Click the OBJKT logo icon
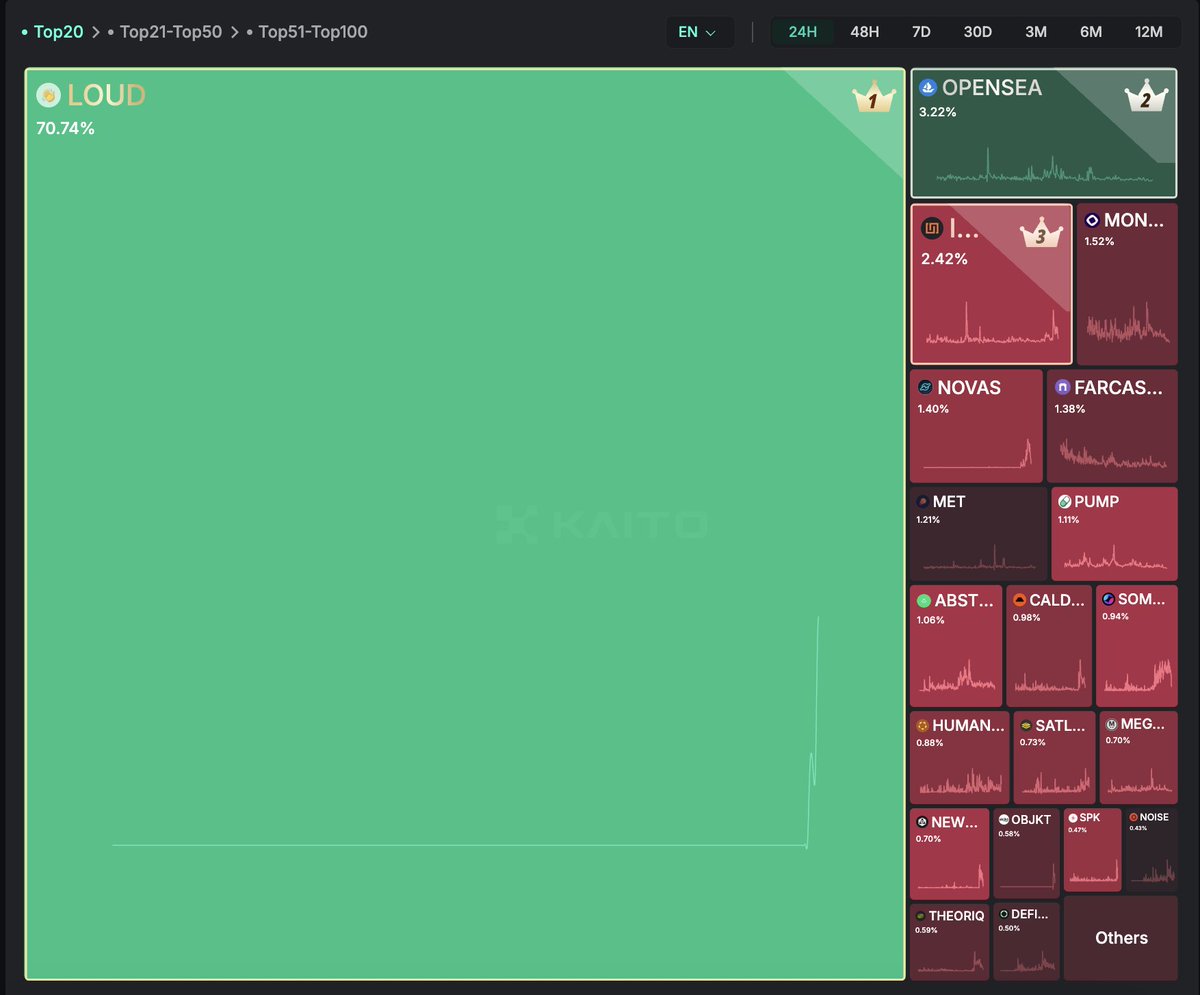1200x995 pixels. (x=1004, y=820)
